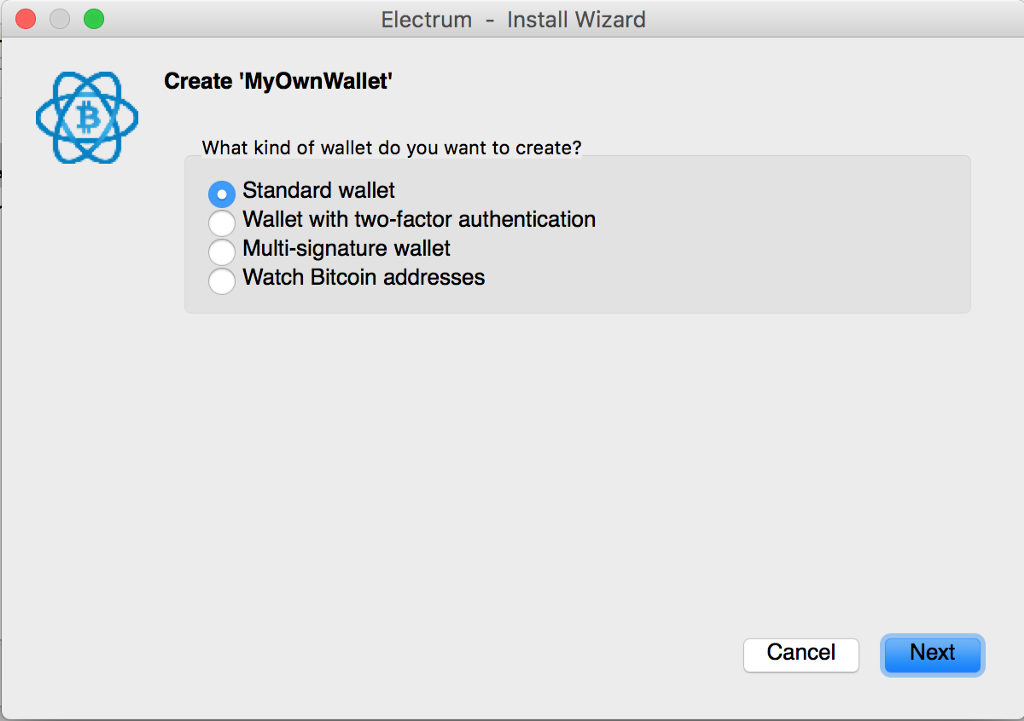This screenshot has height=721, width=1024.
Task: Click the wallet type question label
Action: (392, 148)
